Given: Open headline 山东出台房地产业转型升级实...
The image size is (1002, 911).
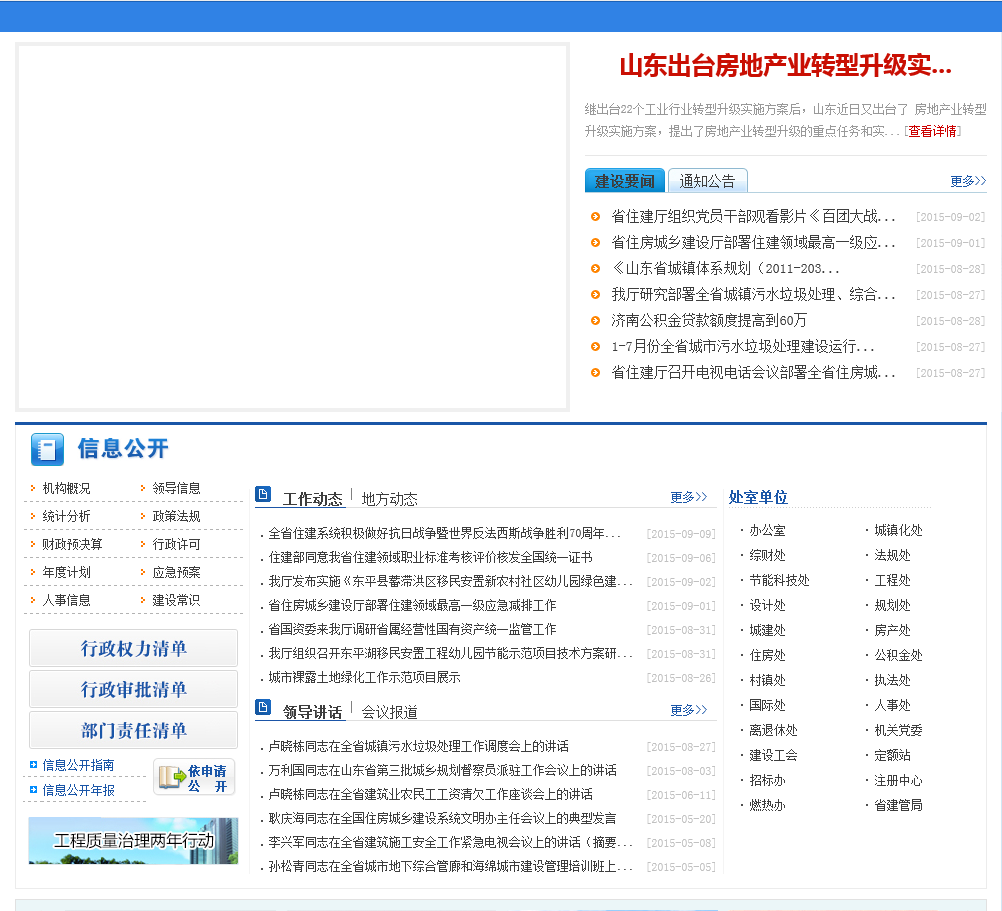Looking at the screenshot, I should click(x=785, y=66).
